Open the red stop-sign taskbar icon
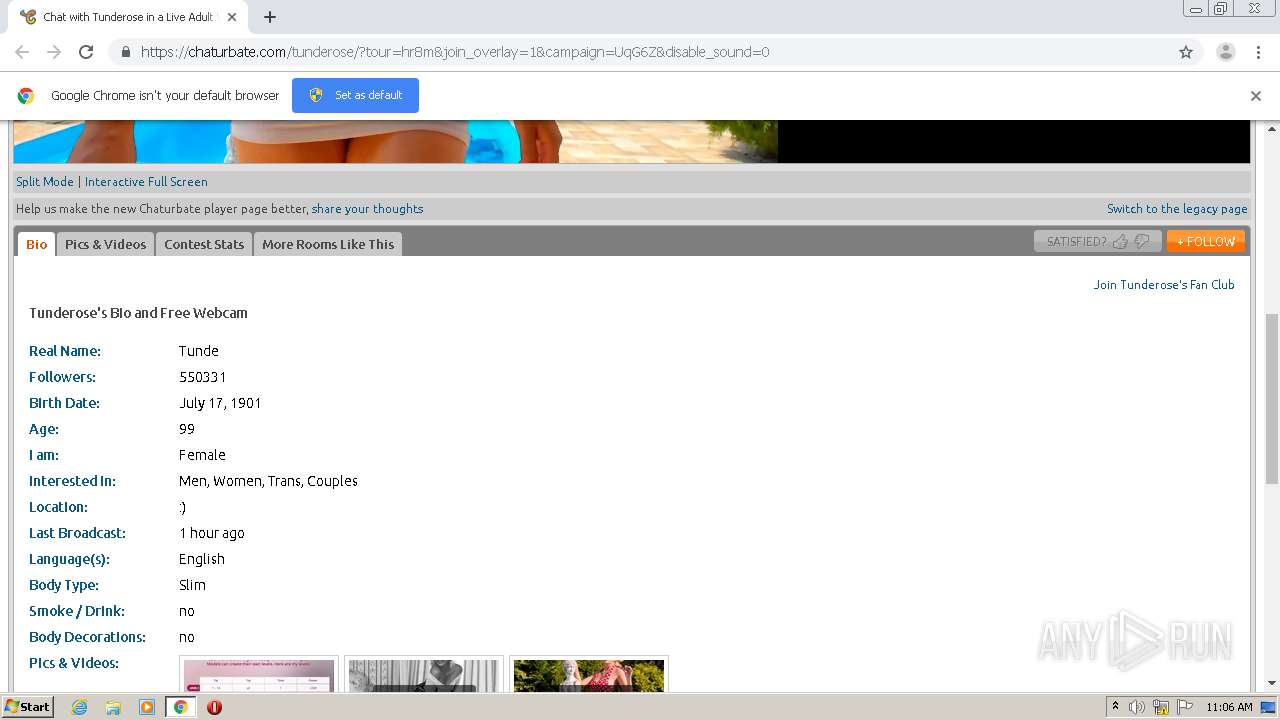 [x=214, y=707]
